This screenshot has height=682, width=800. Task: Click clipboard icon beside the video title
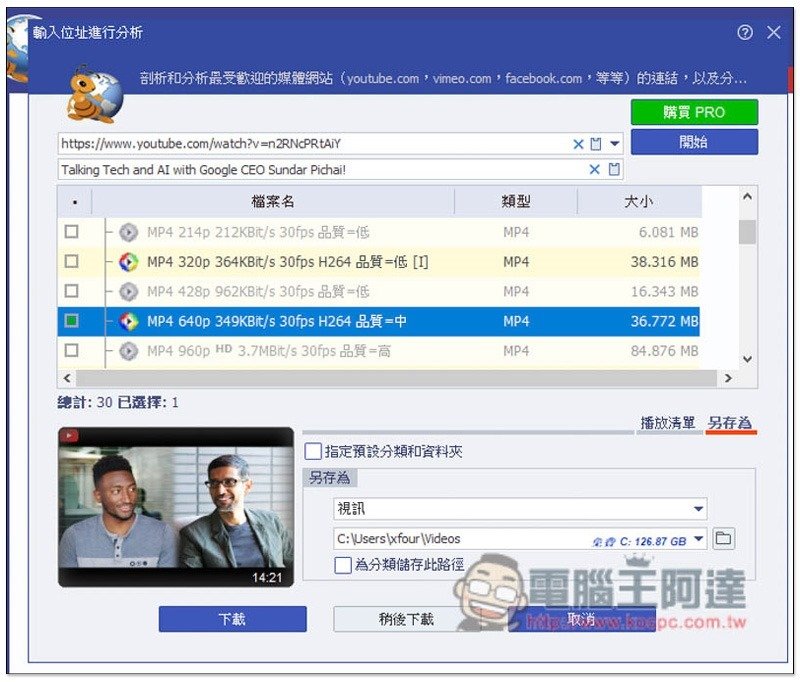click(x=614, y=169)
